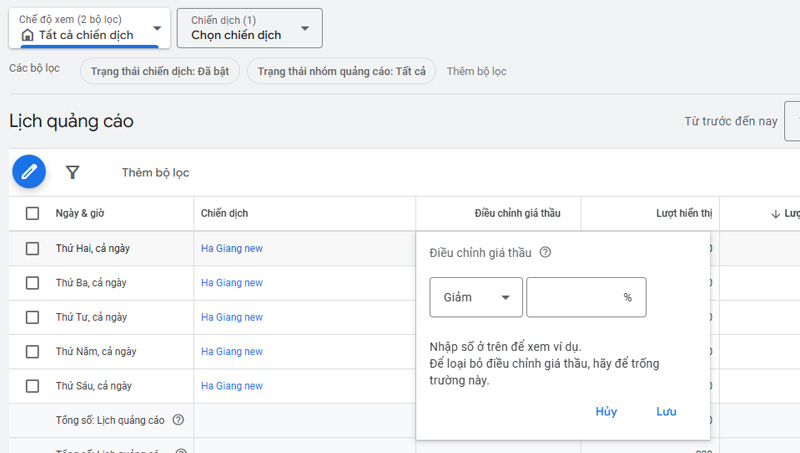Cancel with the Hủy button

click(x=606, y=412)
